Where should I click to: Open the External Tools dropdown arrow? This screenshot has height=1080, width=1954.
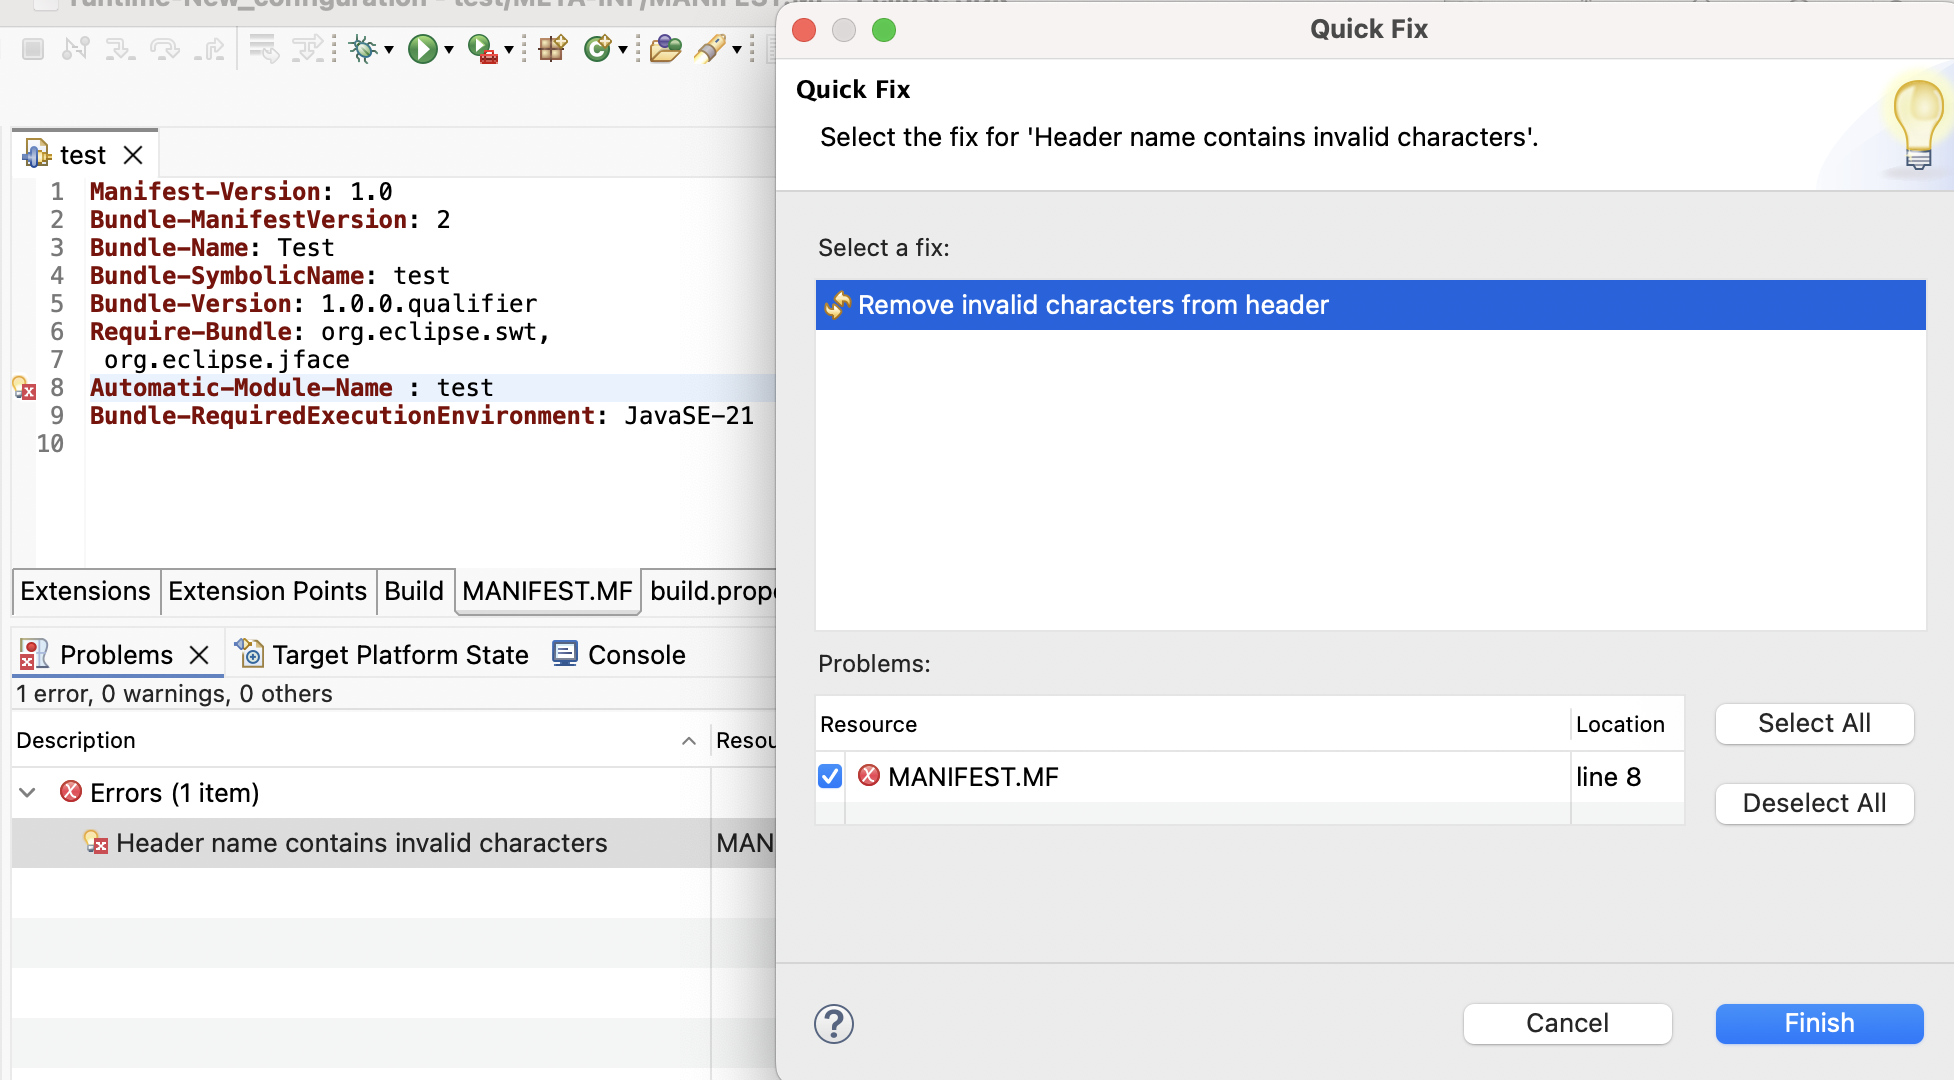[509, 50]
